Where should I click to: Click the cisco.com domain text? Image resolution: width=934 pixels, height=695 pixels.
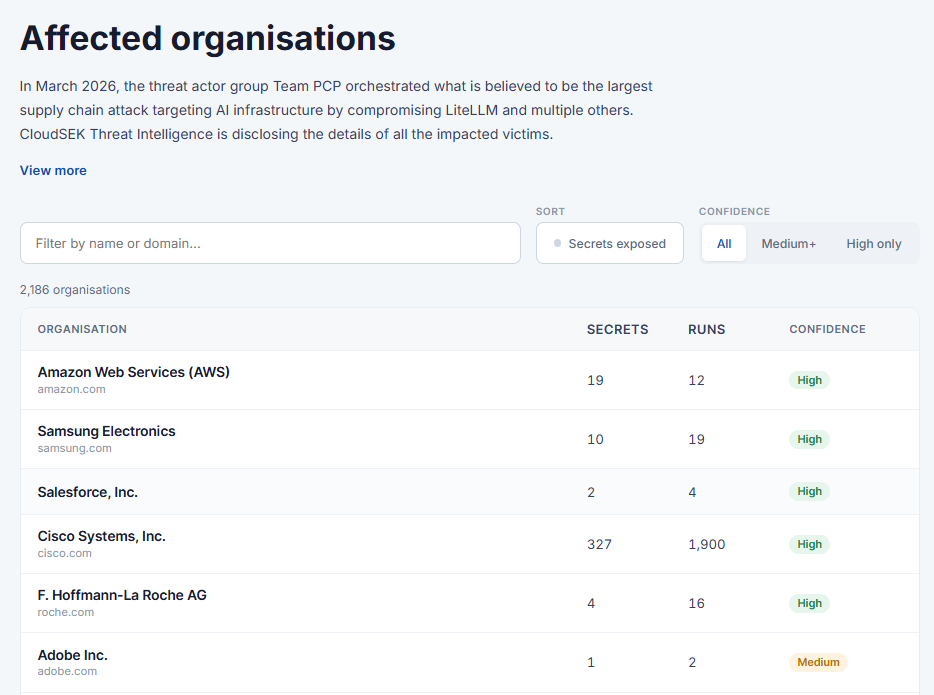coord(64,553)
